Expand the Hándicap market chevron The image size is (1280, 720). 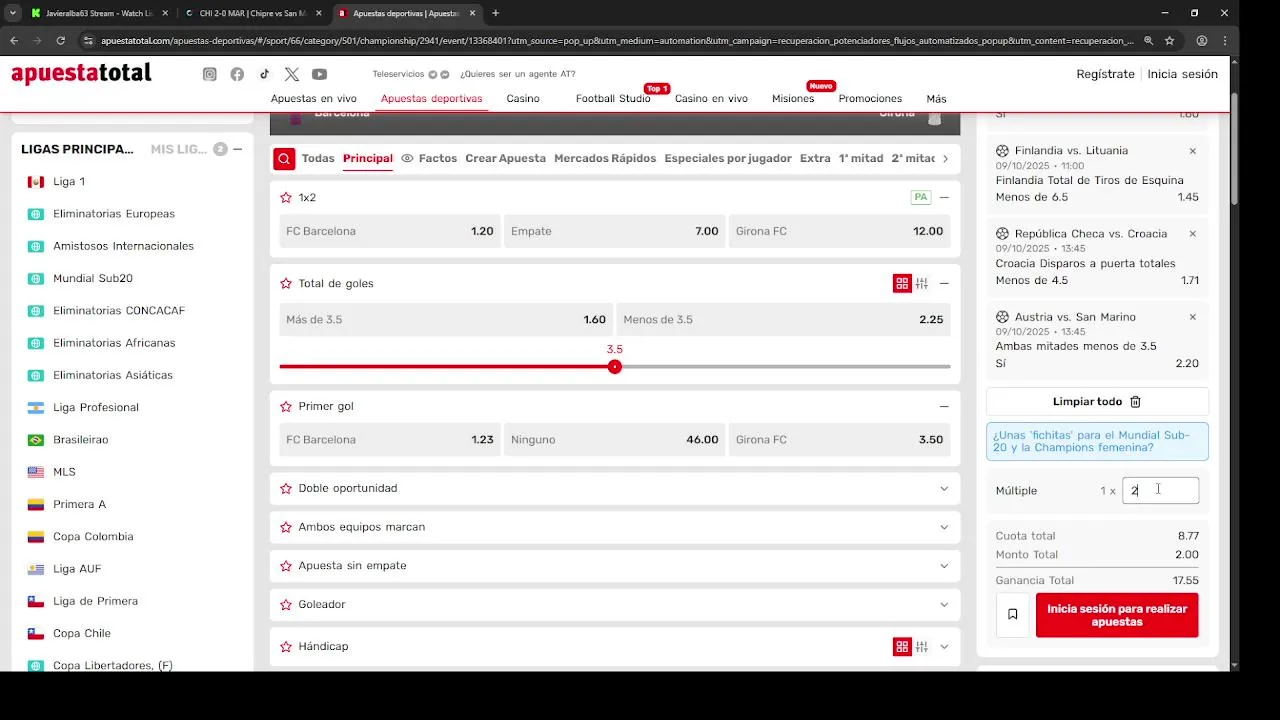click(944, 647)
